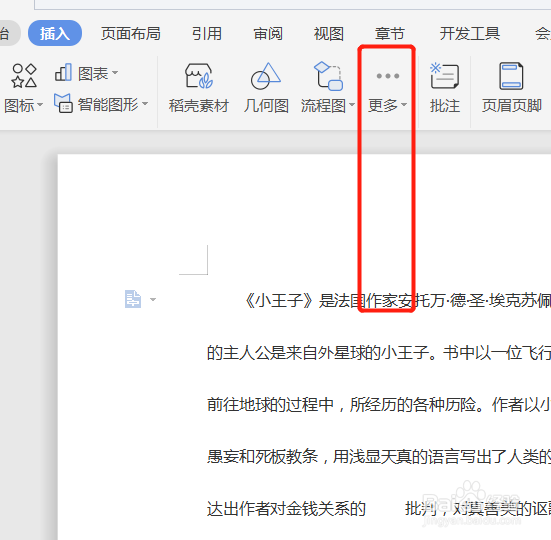The image size is (551, 540).
Task: Expand the 智能图形 dropdown arrow
Action: (145, 104)
